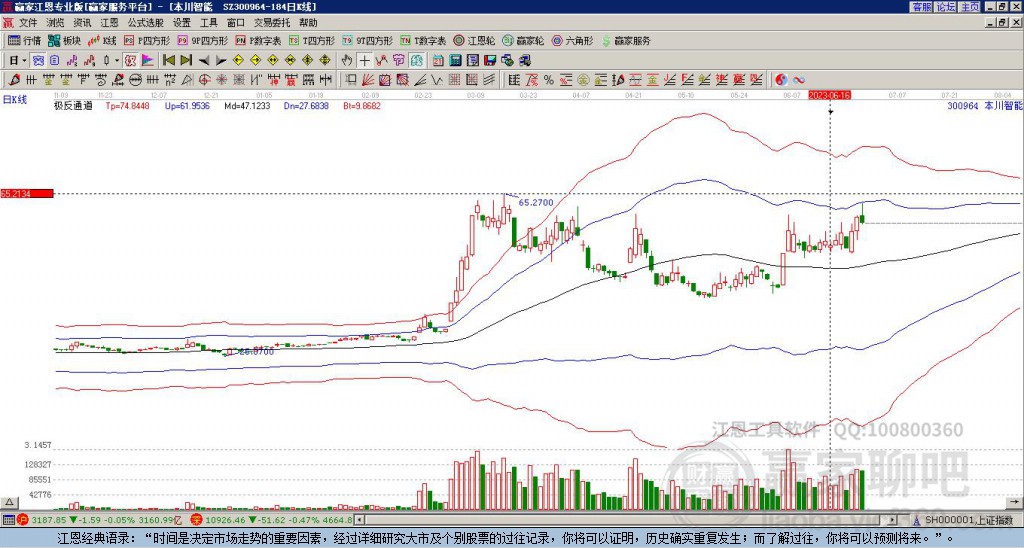The height and width of the screenshot is (548, 1024).
Task: Click the blue infinity cycle icon
Action: (799, 80)
